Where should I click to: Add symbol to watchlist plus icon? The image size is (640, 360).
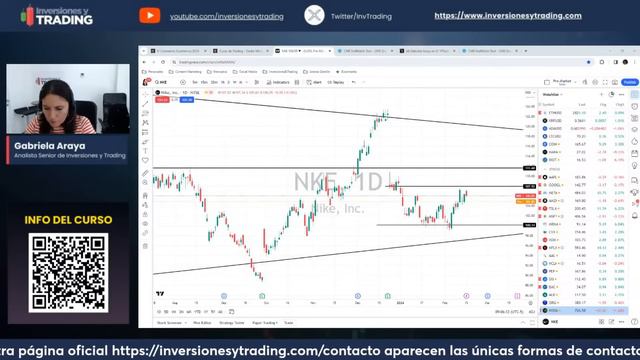pos(602,95)
